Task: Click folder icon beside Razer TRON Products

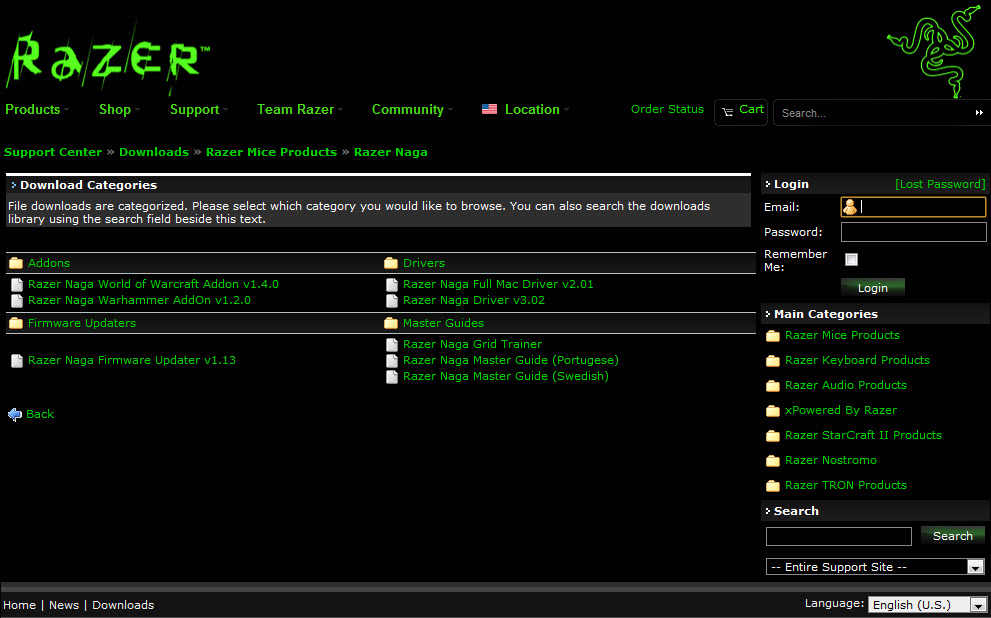Action: [772, 485]
